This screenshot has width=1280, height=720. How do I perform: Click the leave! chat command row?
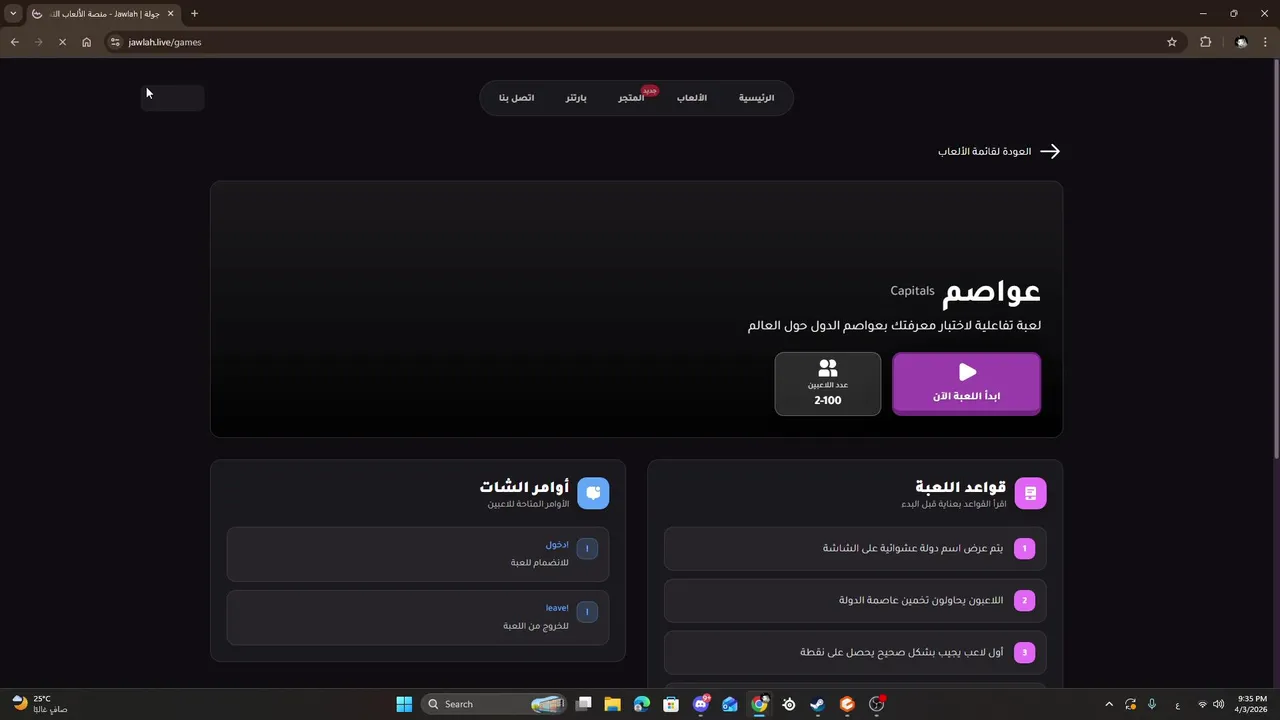tap(418, 617)
